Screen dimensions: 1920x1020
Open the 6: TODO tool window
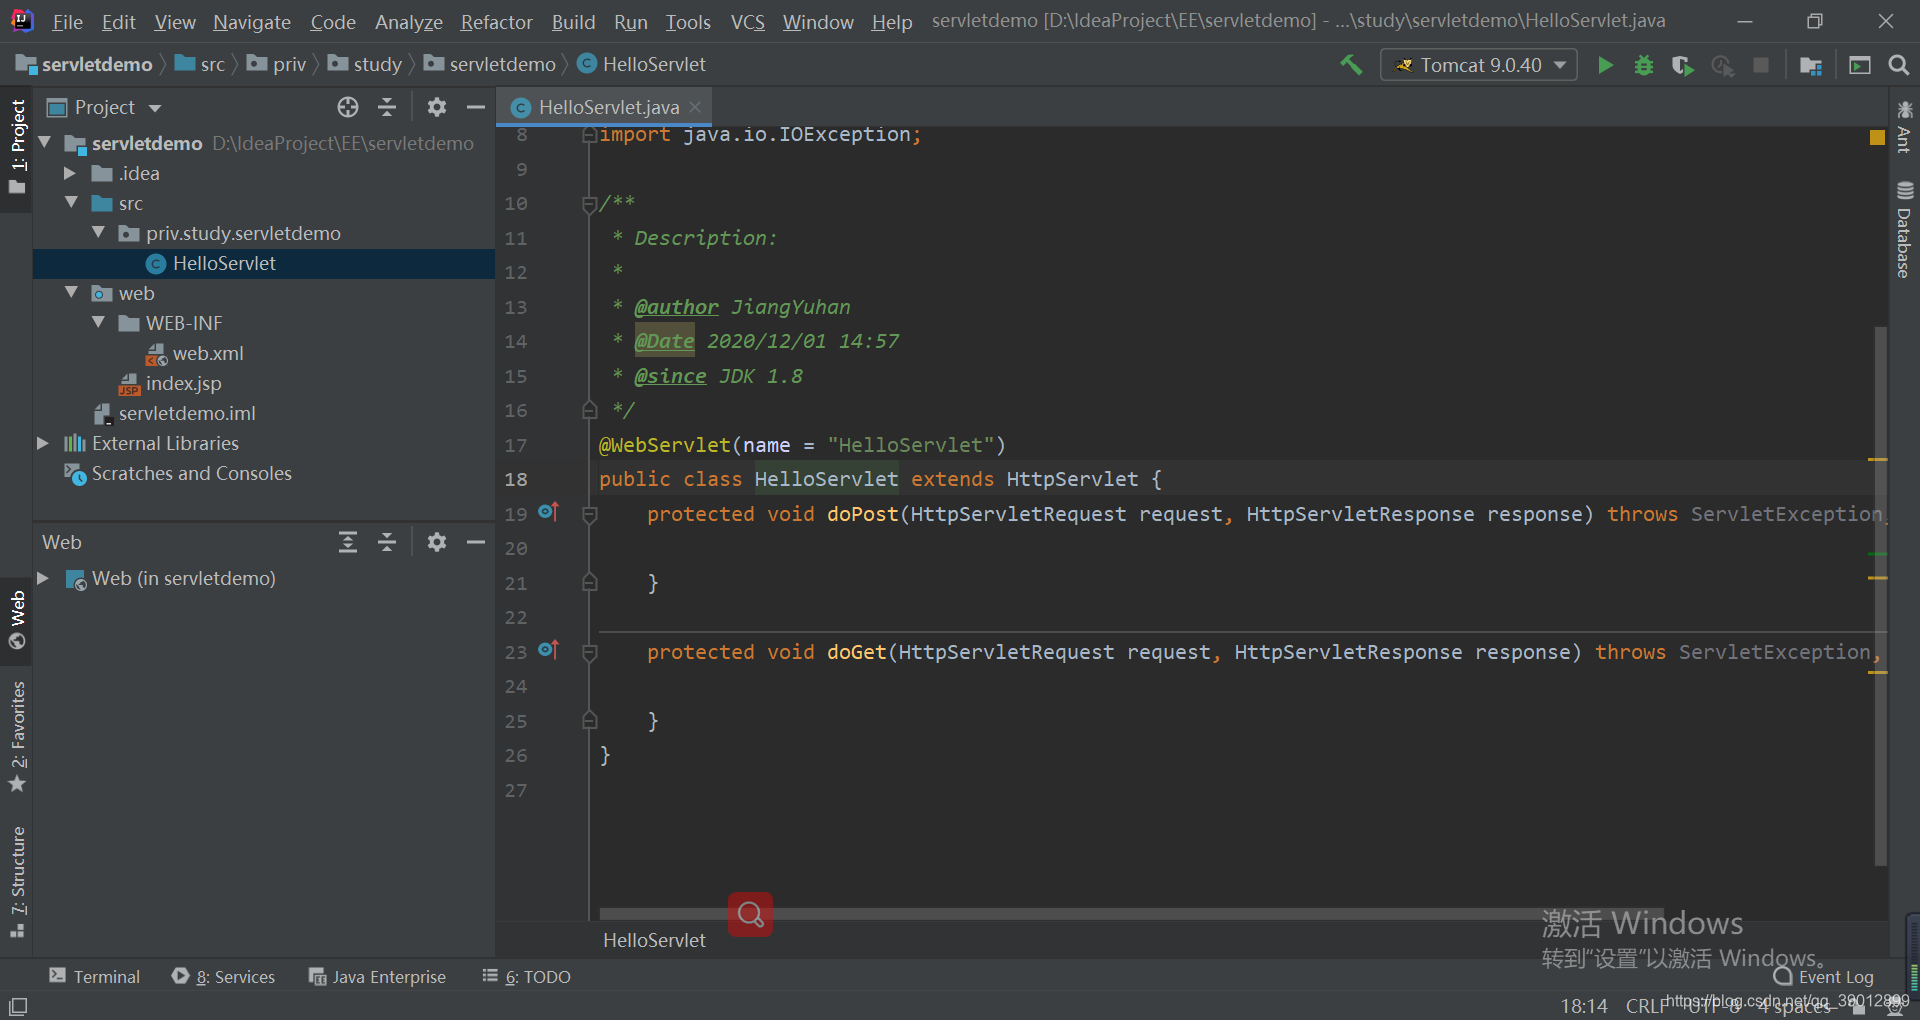coord(526,977)
